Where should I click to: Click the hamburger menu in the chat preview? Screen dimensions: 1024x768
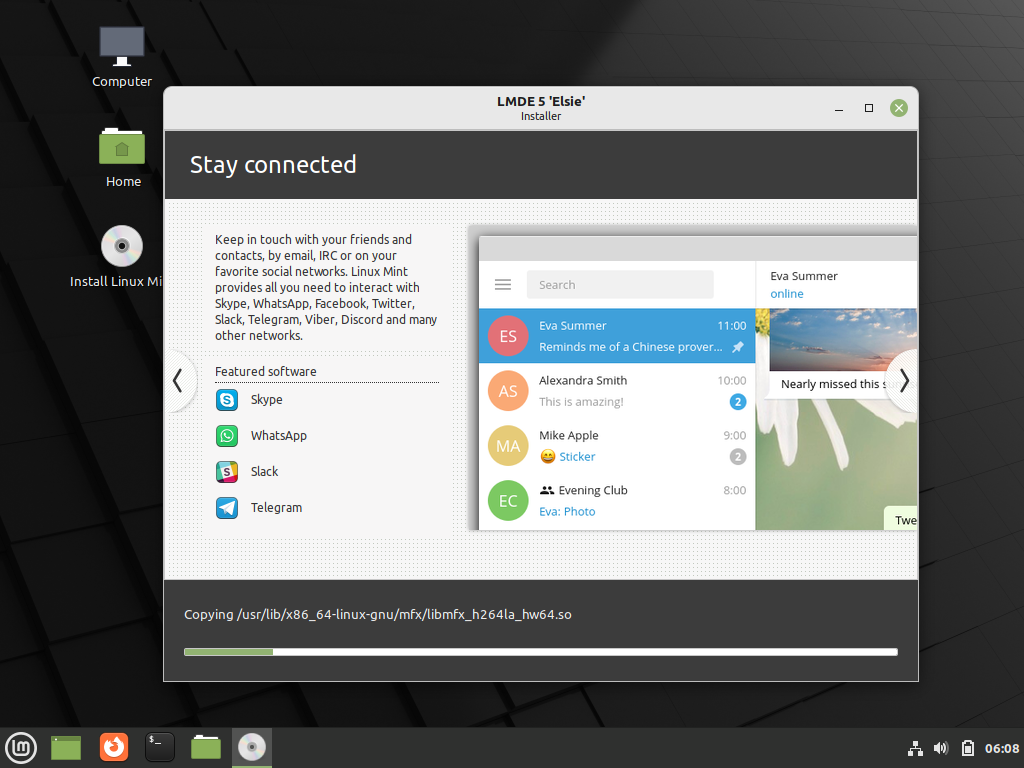pos(503,285)
